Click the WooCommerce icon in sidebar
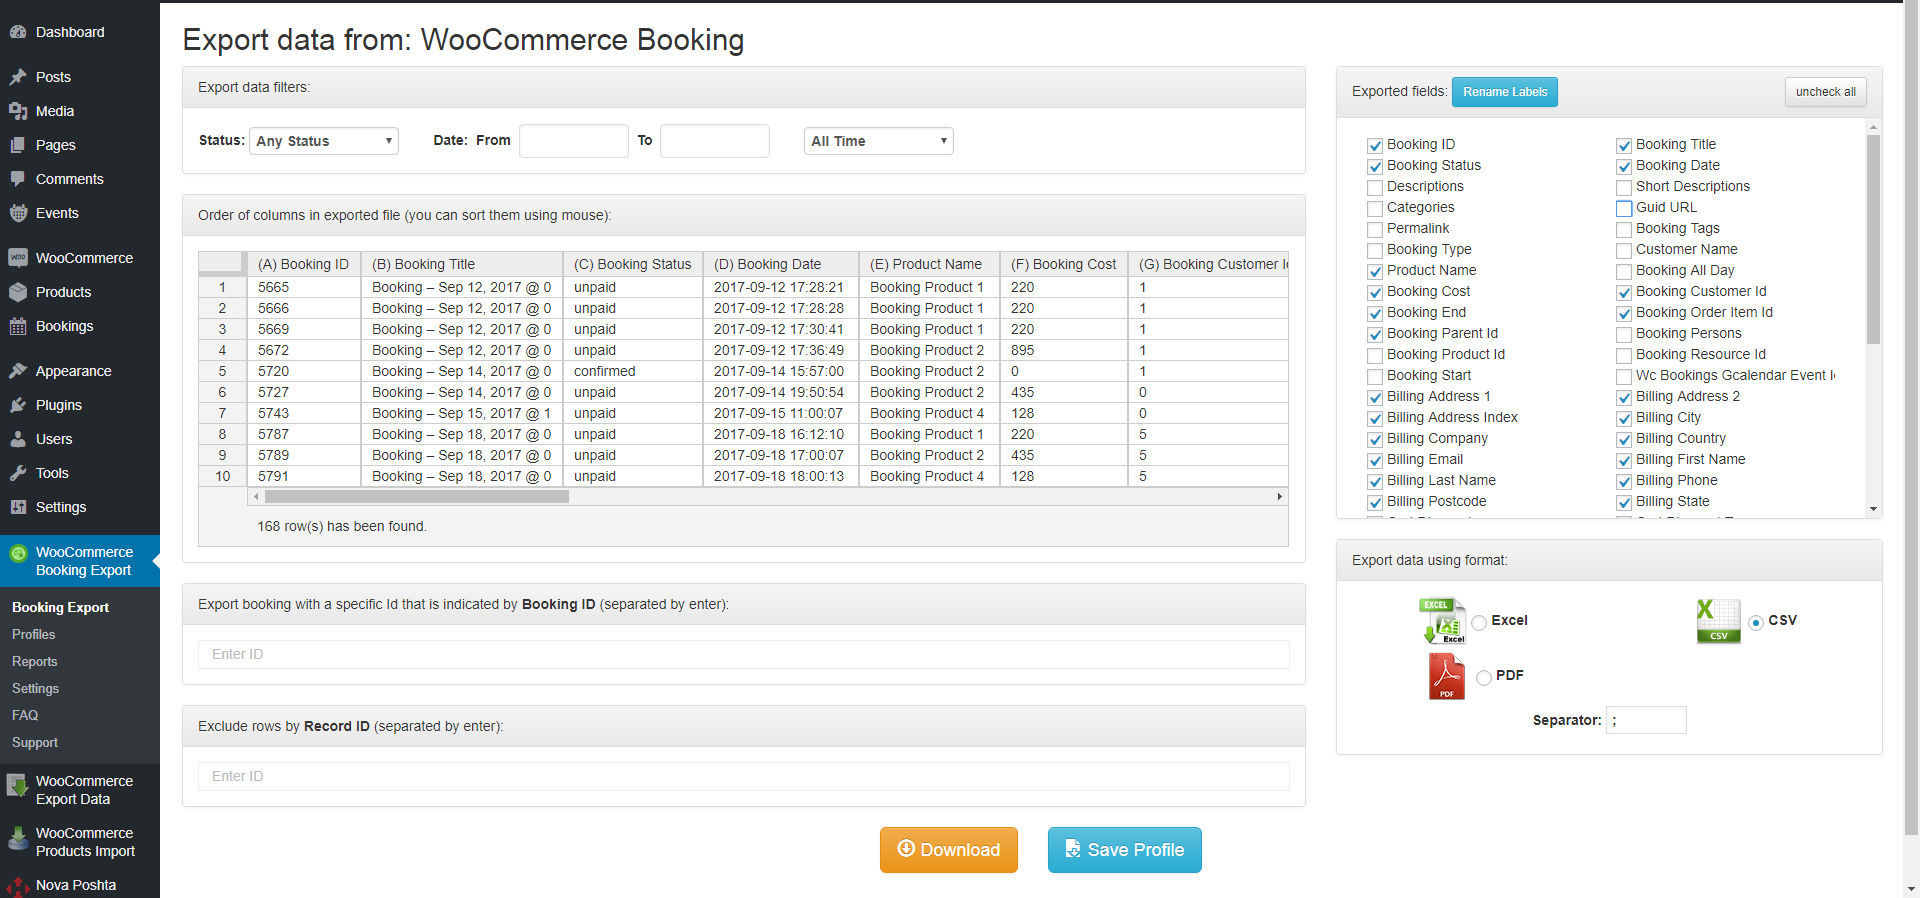Viewport: 1920px width, 898px height. point(18,258)
